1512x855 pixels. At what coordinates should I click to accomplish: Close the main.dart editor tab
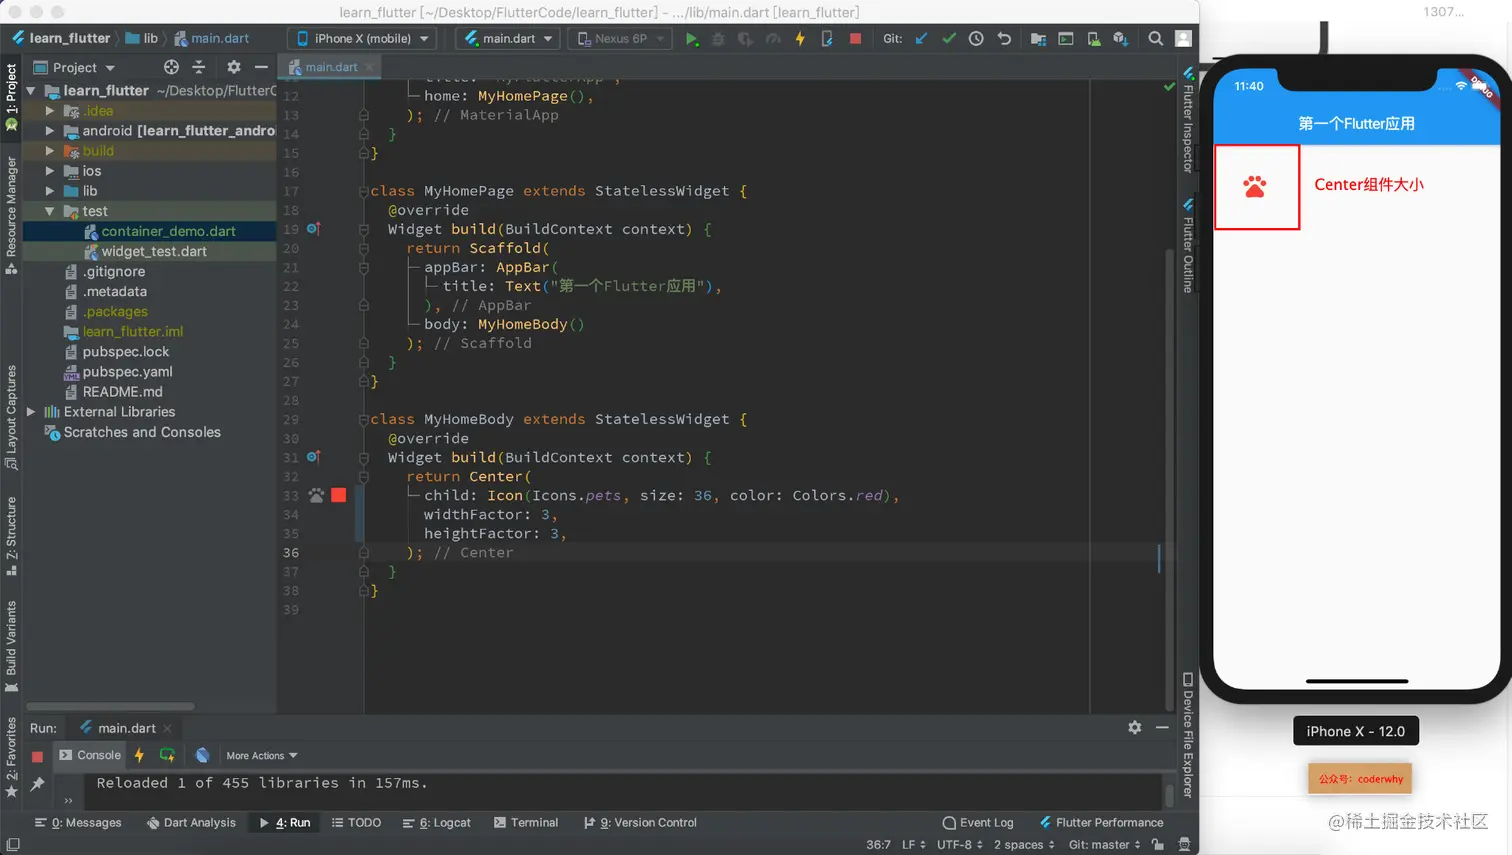(x=369, y=67)
